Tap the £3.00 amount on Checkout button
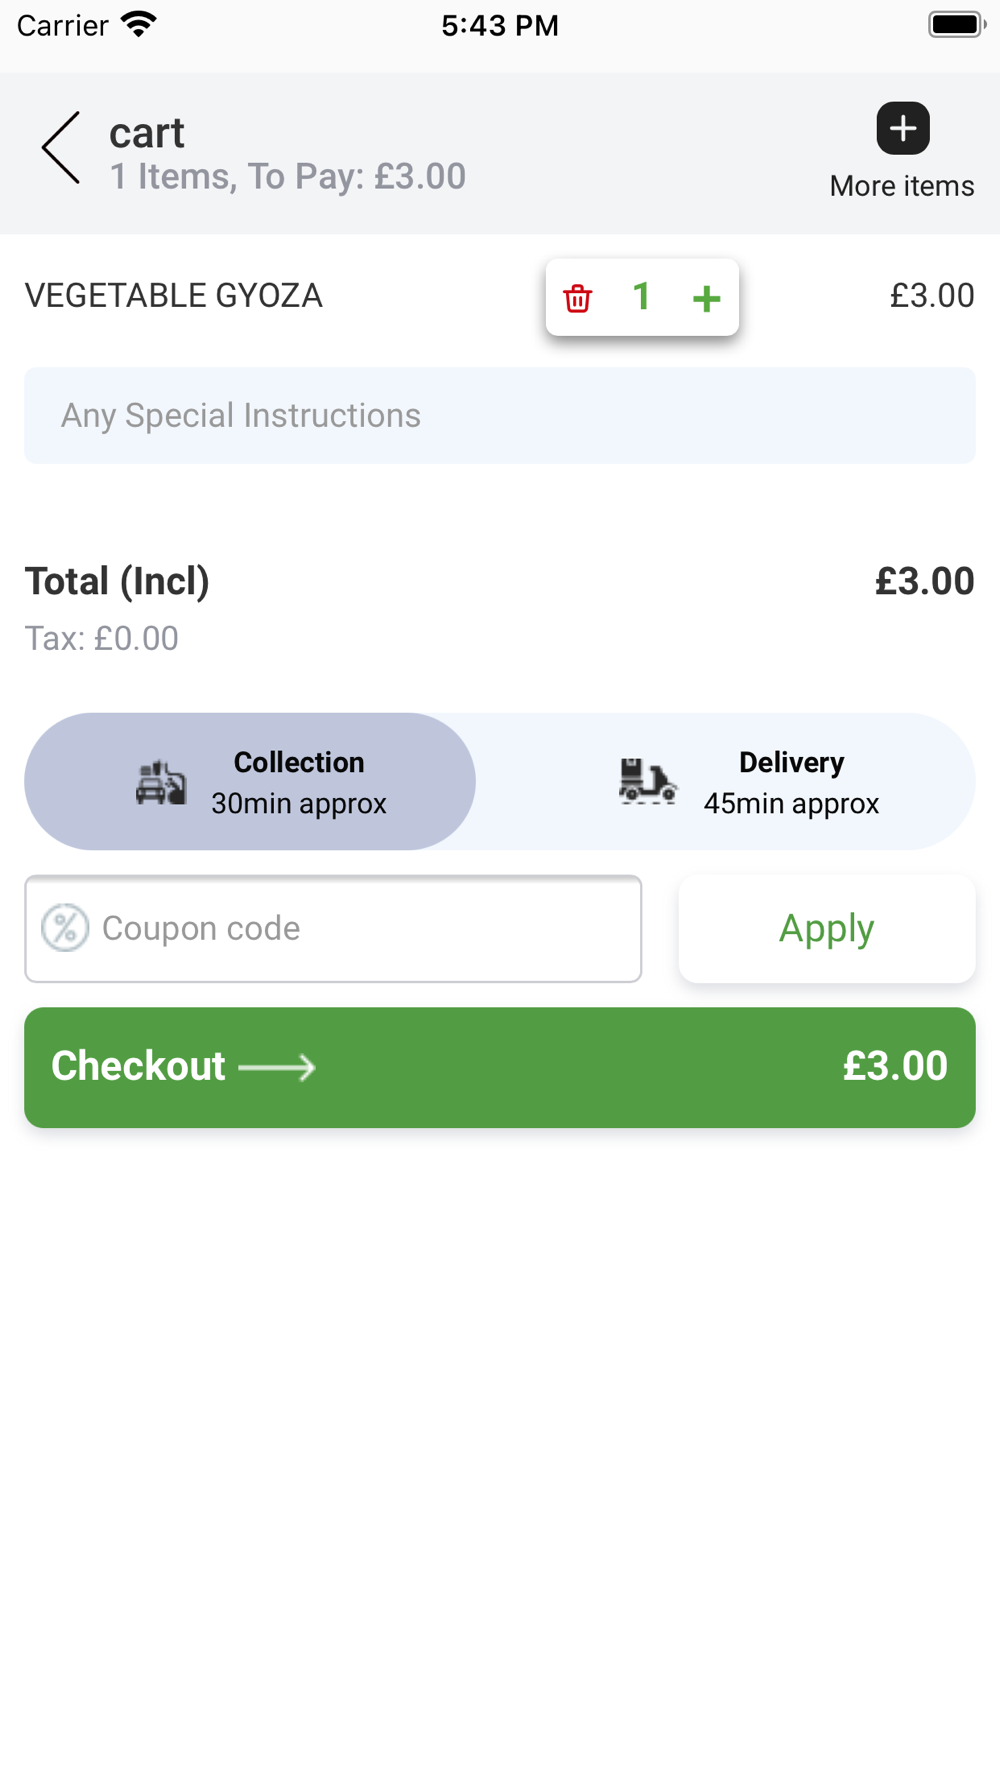 click(x=895, y=1067)
